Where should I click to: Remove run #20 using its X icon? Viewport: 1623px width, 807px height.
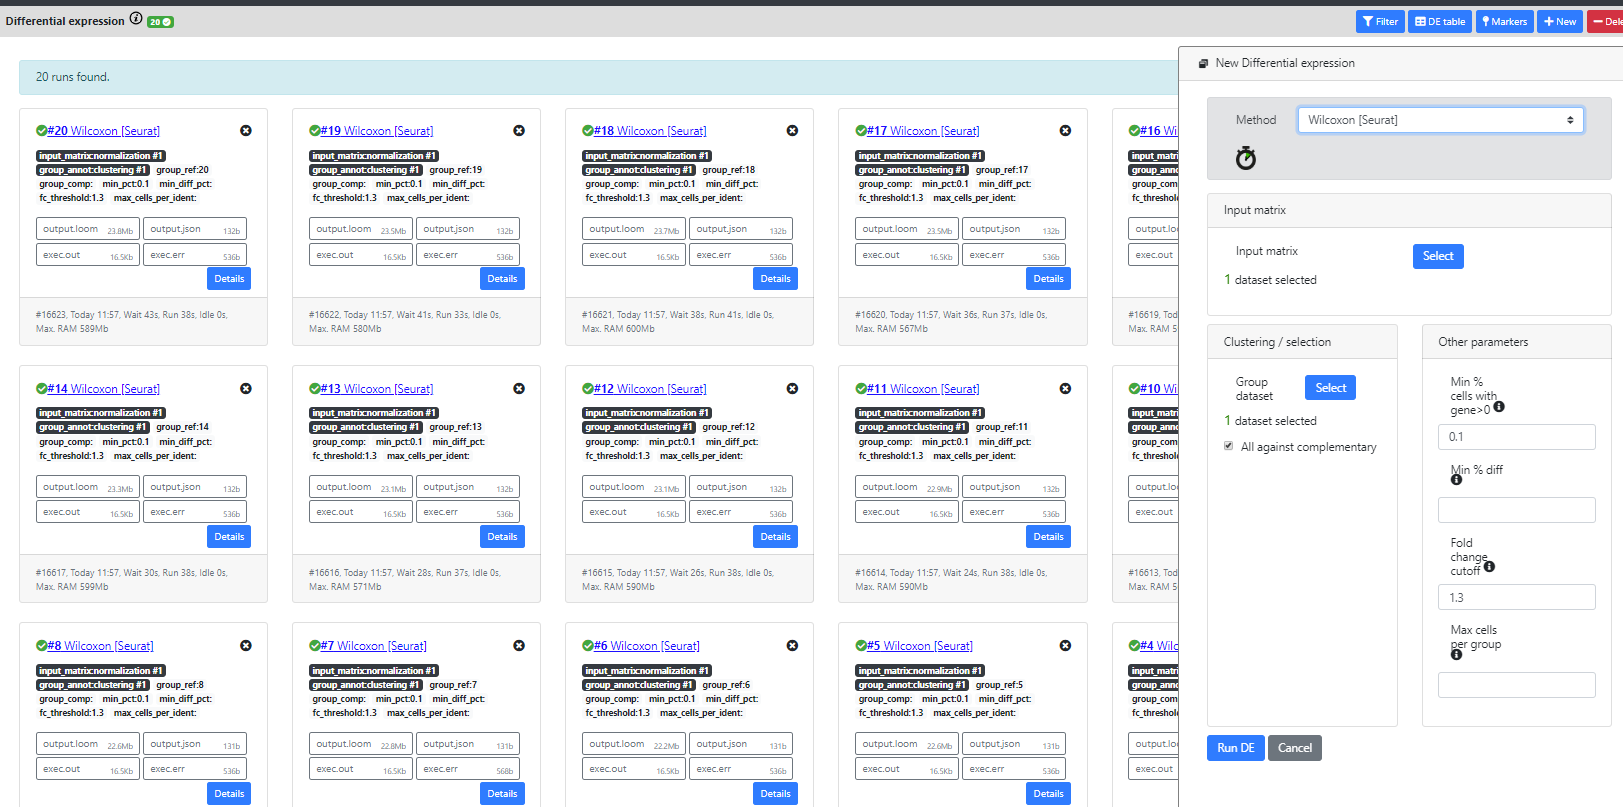246,131
